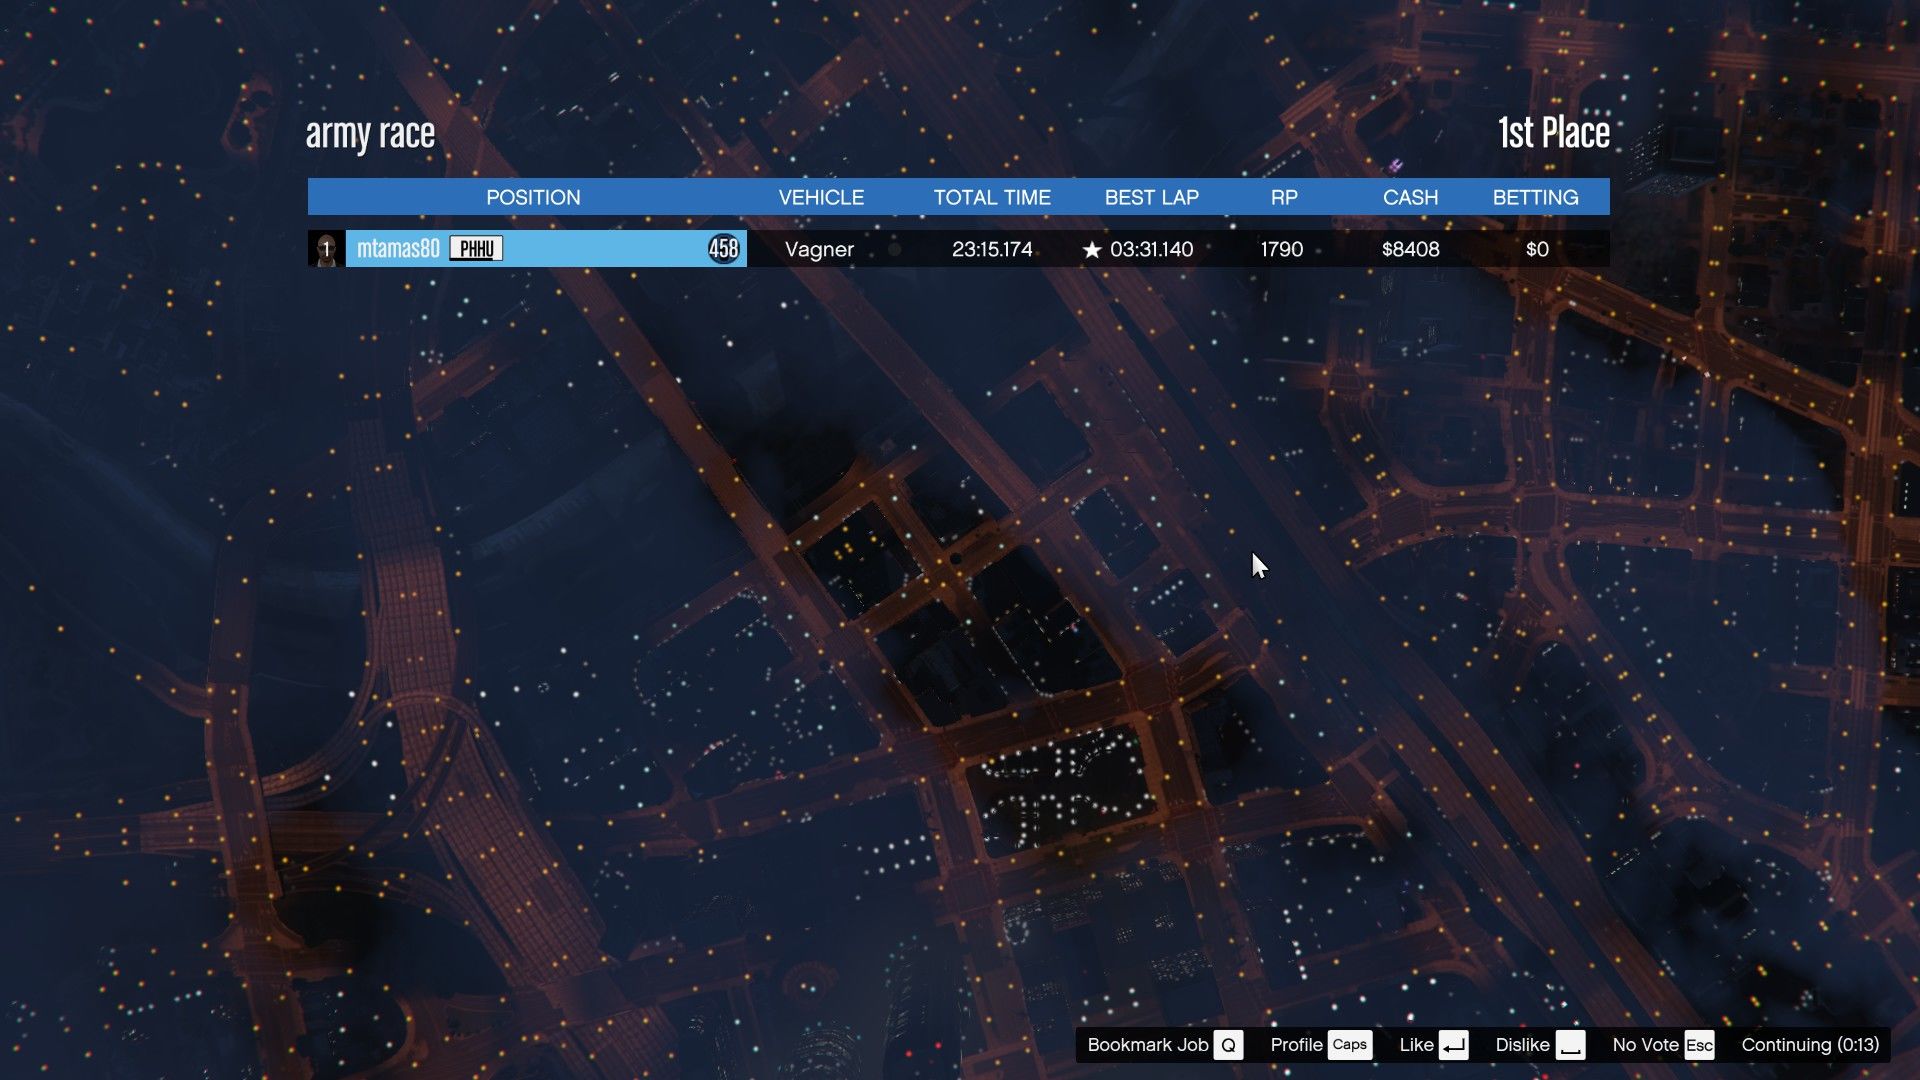Click the rank 458 badge icon

723,249
